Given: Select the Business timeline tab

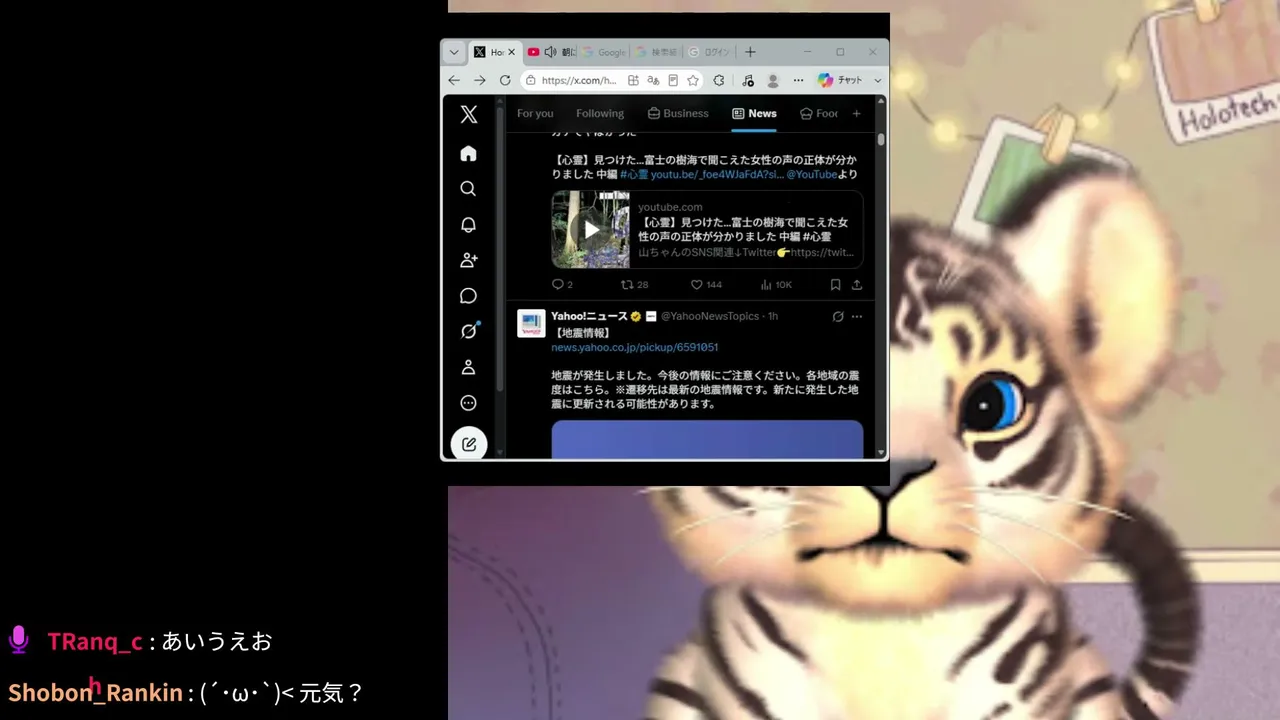Looking at the screenshot, I should [x=678, y=114].
